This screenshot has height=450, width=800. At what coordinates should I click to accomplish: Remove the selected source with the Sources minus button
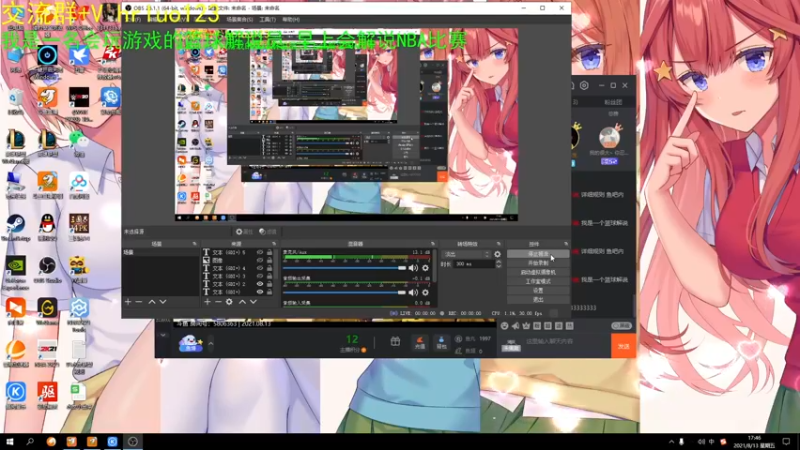(218, 302)
